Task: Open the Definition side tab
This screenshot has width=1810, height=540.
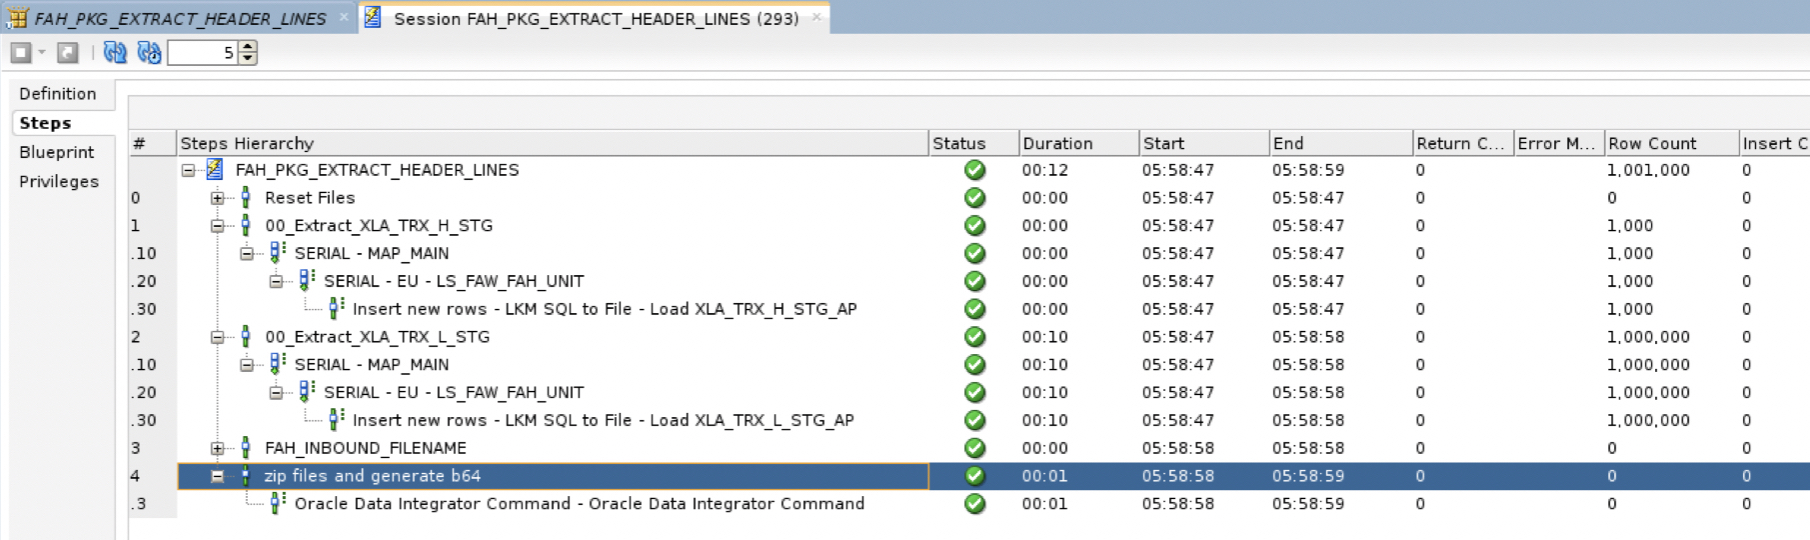Action: (58, 93)
